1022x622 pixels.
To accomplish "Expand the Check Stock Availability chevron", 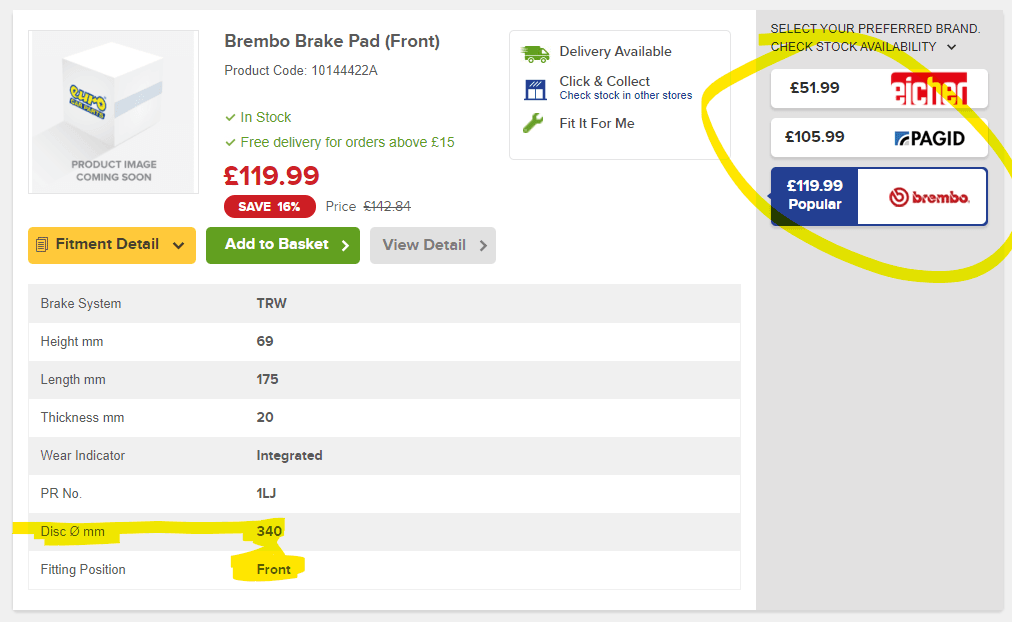I will tap(951, 47).
